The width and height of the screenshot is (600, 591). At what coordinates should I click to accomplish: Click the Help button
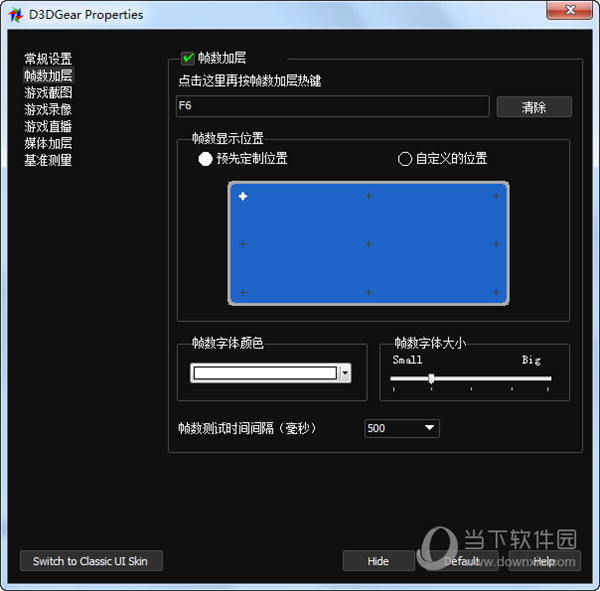[x=545, y=561]
